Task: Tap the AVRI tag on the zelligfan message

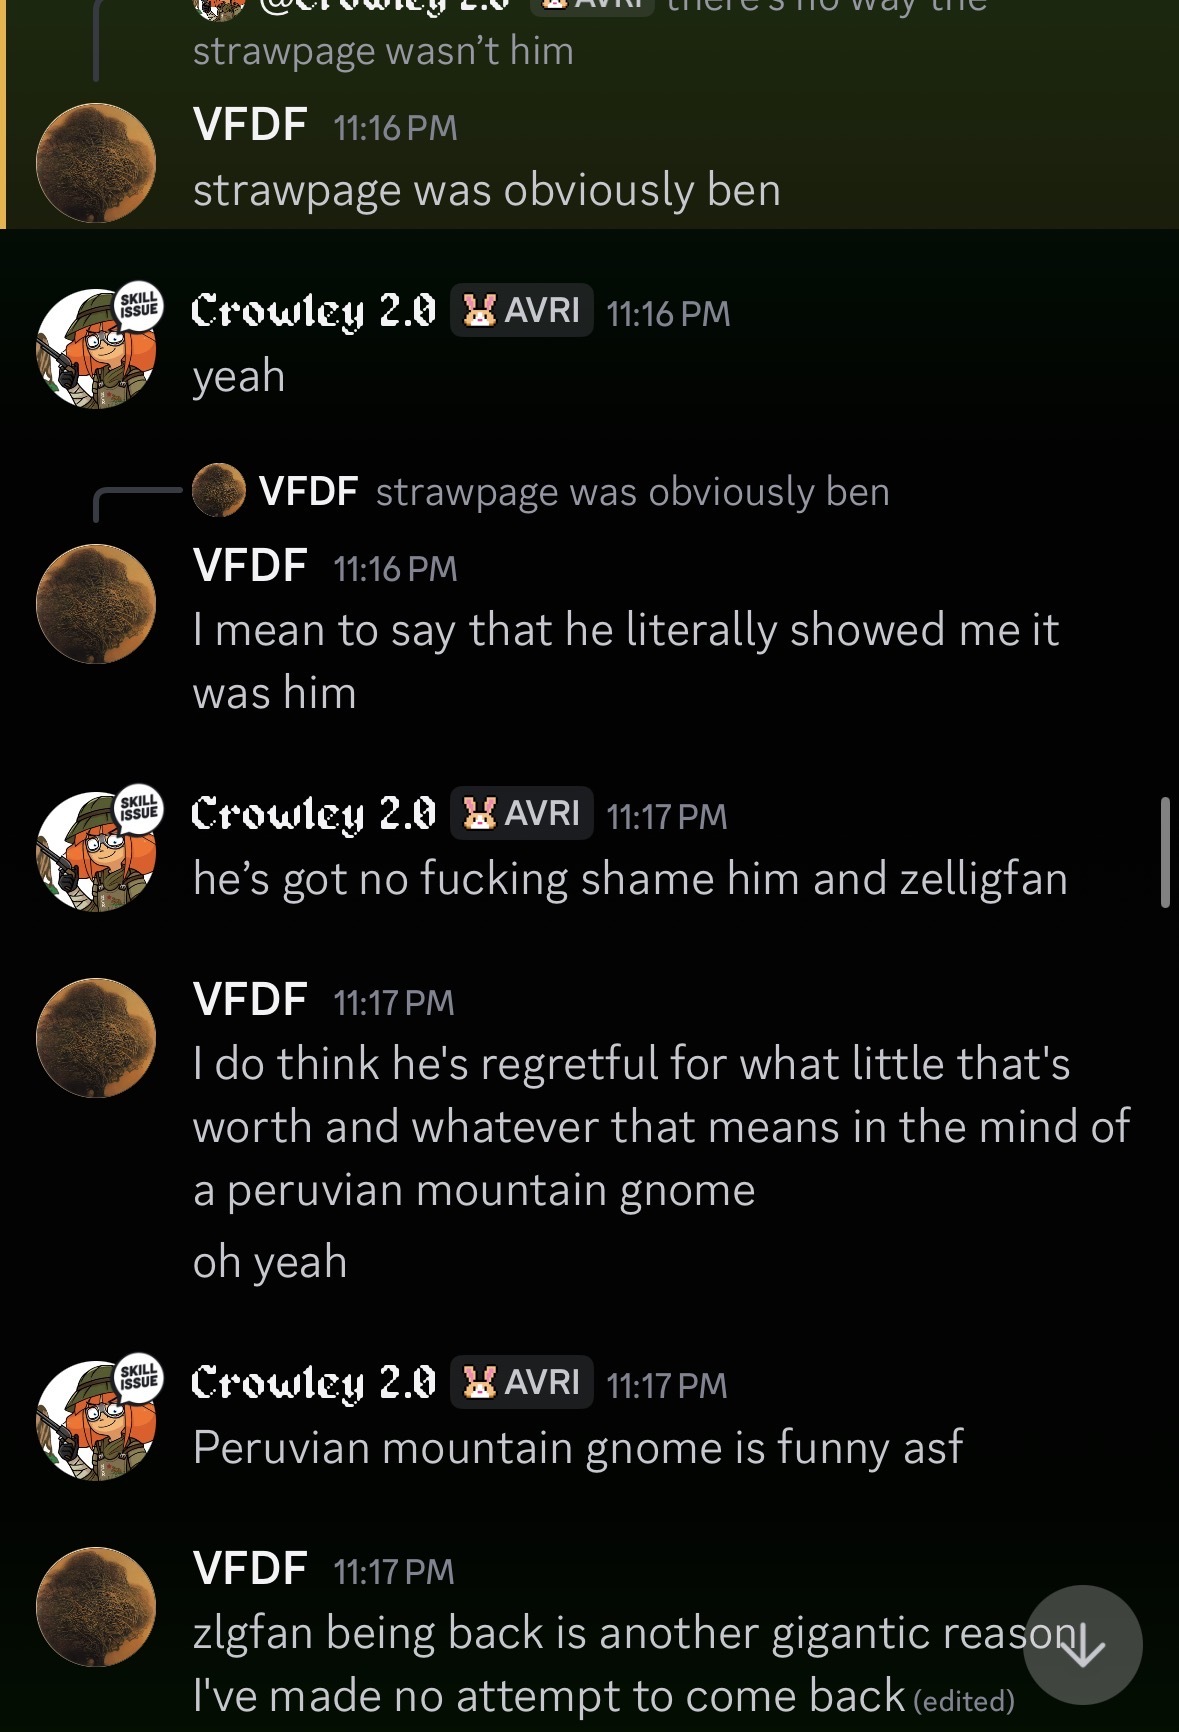Action: tap(521, 814)
